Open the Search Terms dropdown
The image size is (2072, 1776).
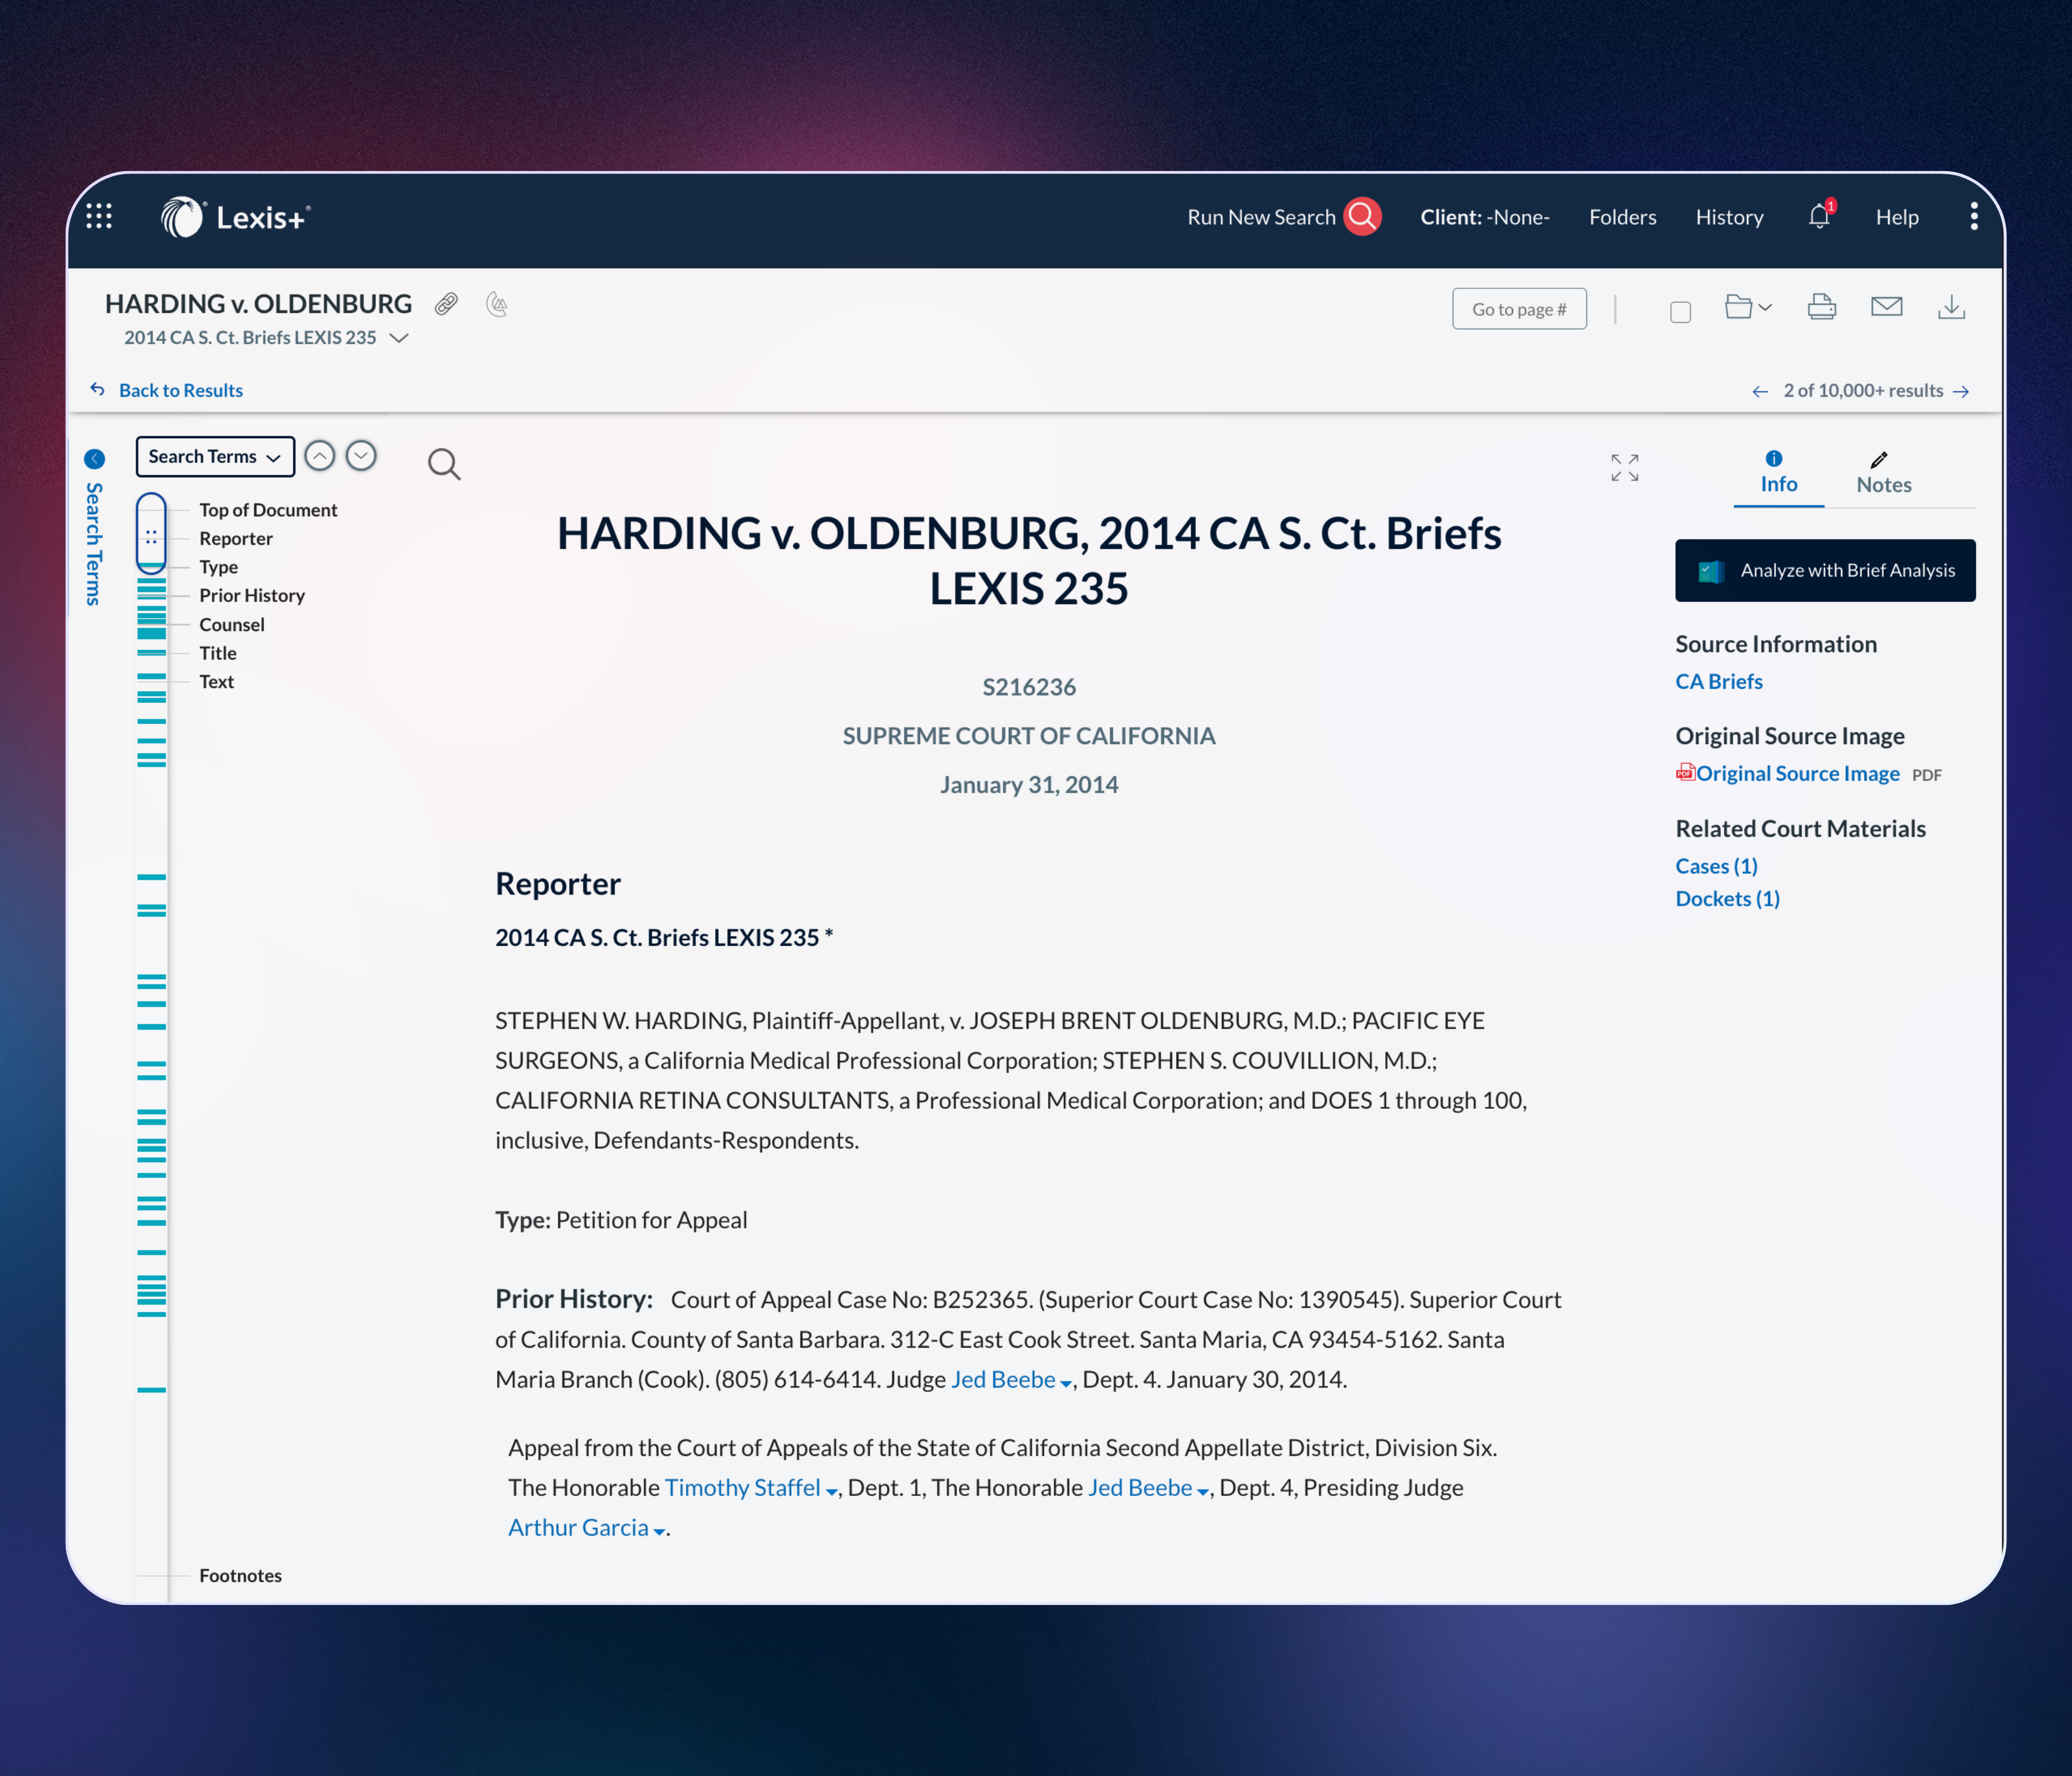point(215,456)
